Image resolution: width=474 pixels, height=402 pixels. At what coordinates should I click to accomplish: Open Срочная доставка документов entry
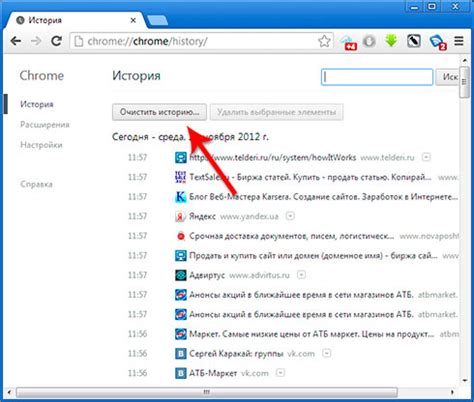tap(292, 236)
